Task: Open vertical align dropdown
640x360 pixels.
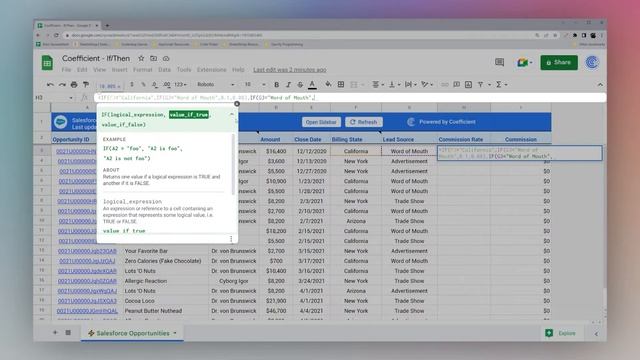Action: pos(394,84)
